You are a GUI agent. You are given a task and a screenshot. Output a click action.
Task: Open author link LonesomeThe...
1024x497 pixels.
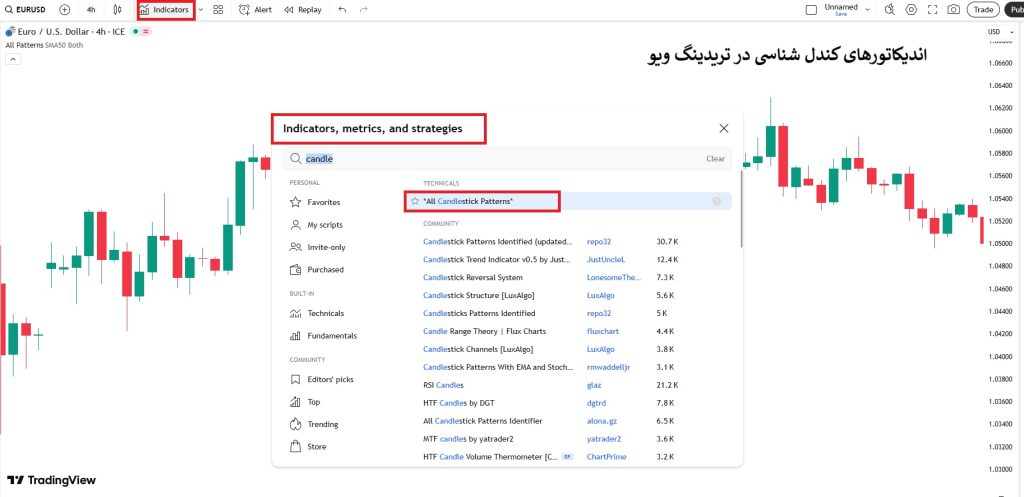pyautogui.click(x=615, y=278)
